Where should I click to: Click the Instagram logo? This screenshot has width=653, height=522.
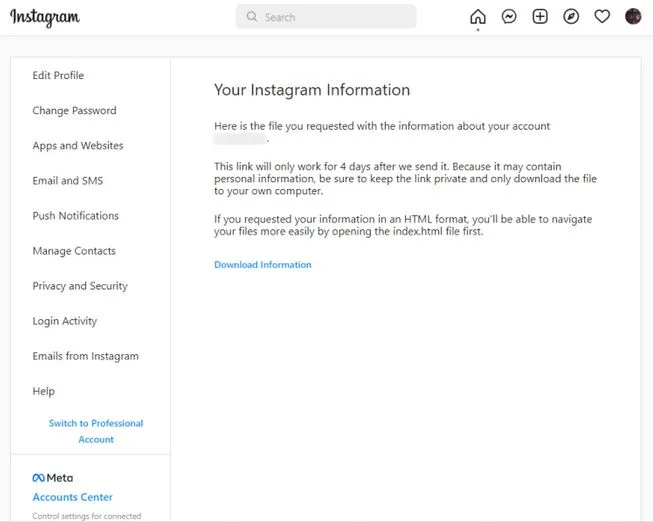(45, 17)
